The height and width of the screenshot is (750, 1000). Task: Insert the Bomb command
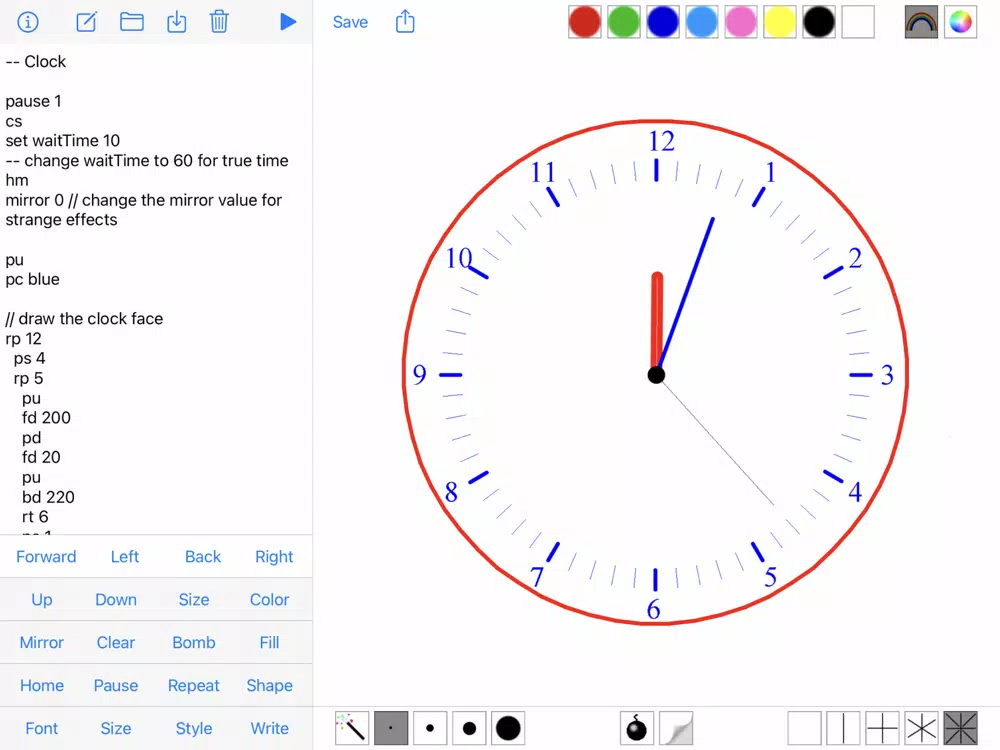click(194, 642)
